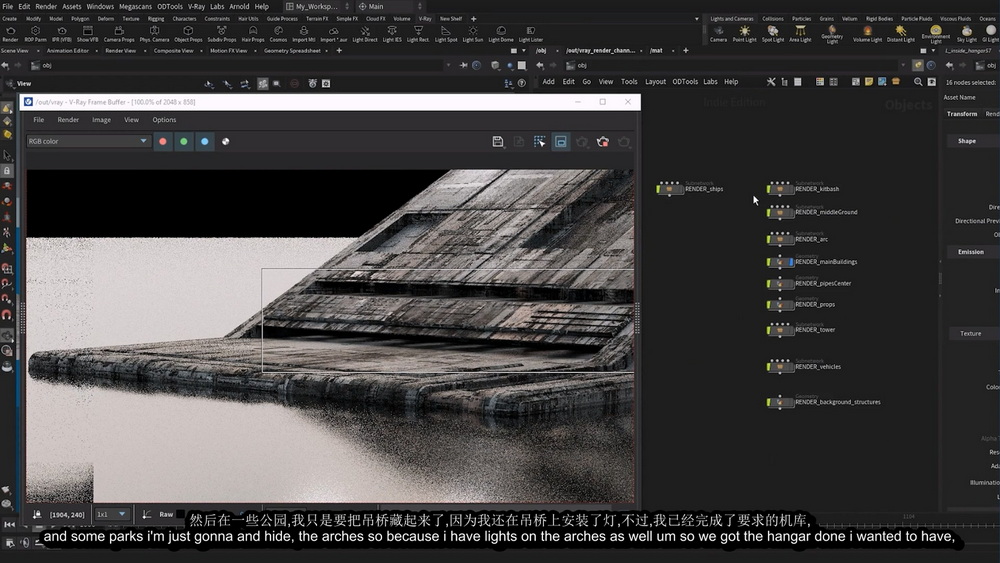The width and height of the screenshot is (1000, 563).
Task: Select the Lights and Cameras shelf tab
Action: (x=732, y=18)
